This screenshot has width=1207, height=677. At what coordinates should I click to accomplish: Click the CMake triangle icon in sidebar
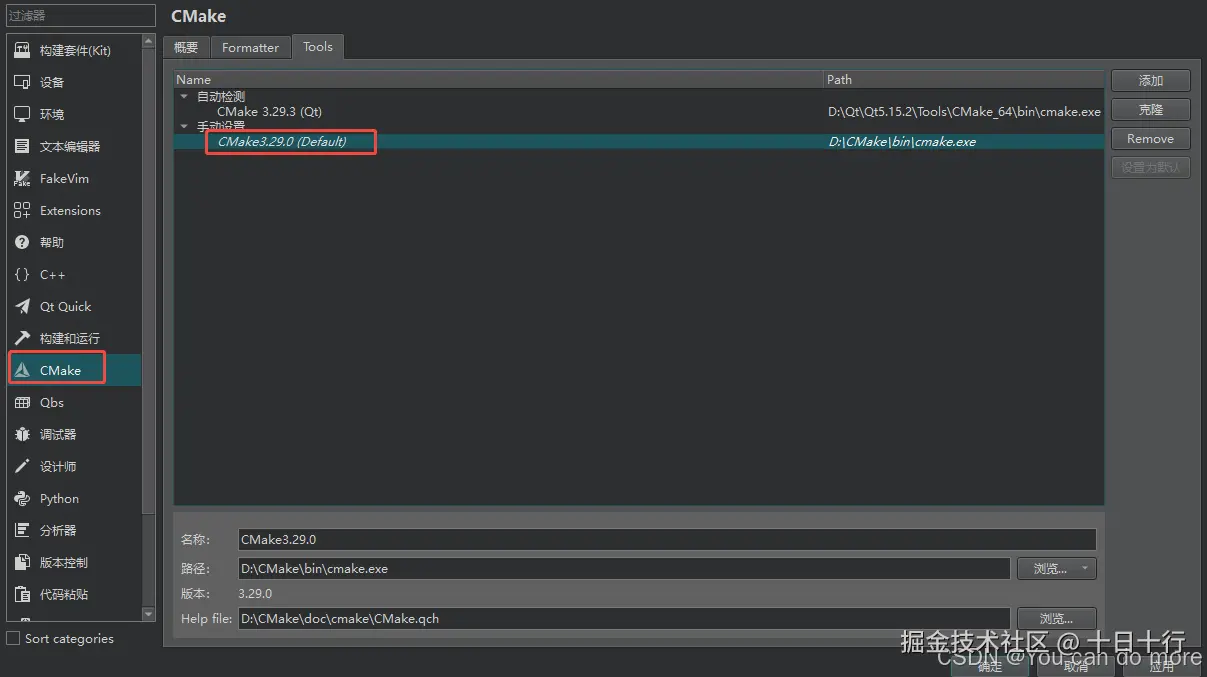(x=22, y=370)
